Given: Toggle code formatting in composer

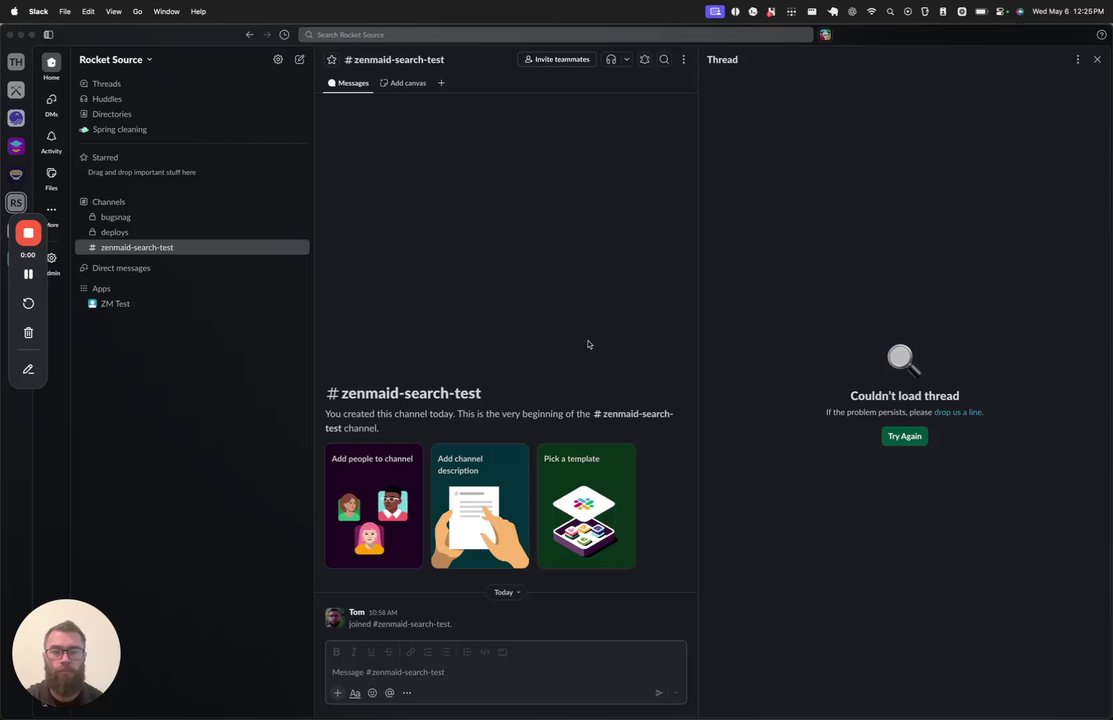Looking at the screenshot, I should coord(485,652).
